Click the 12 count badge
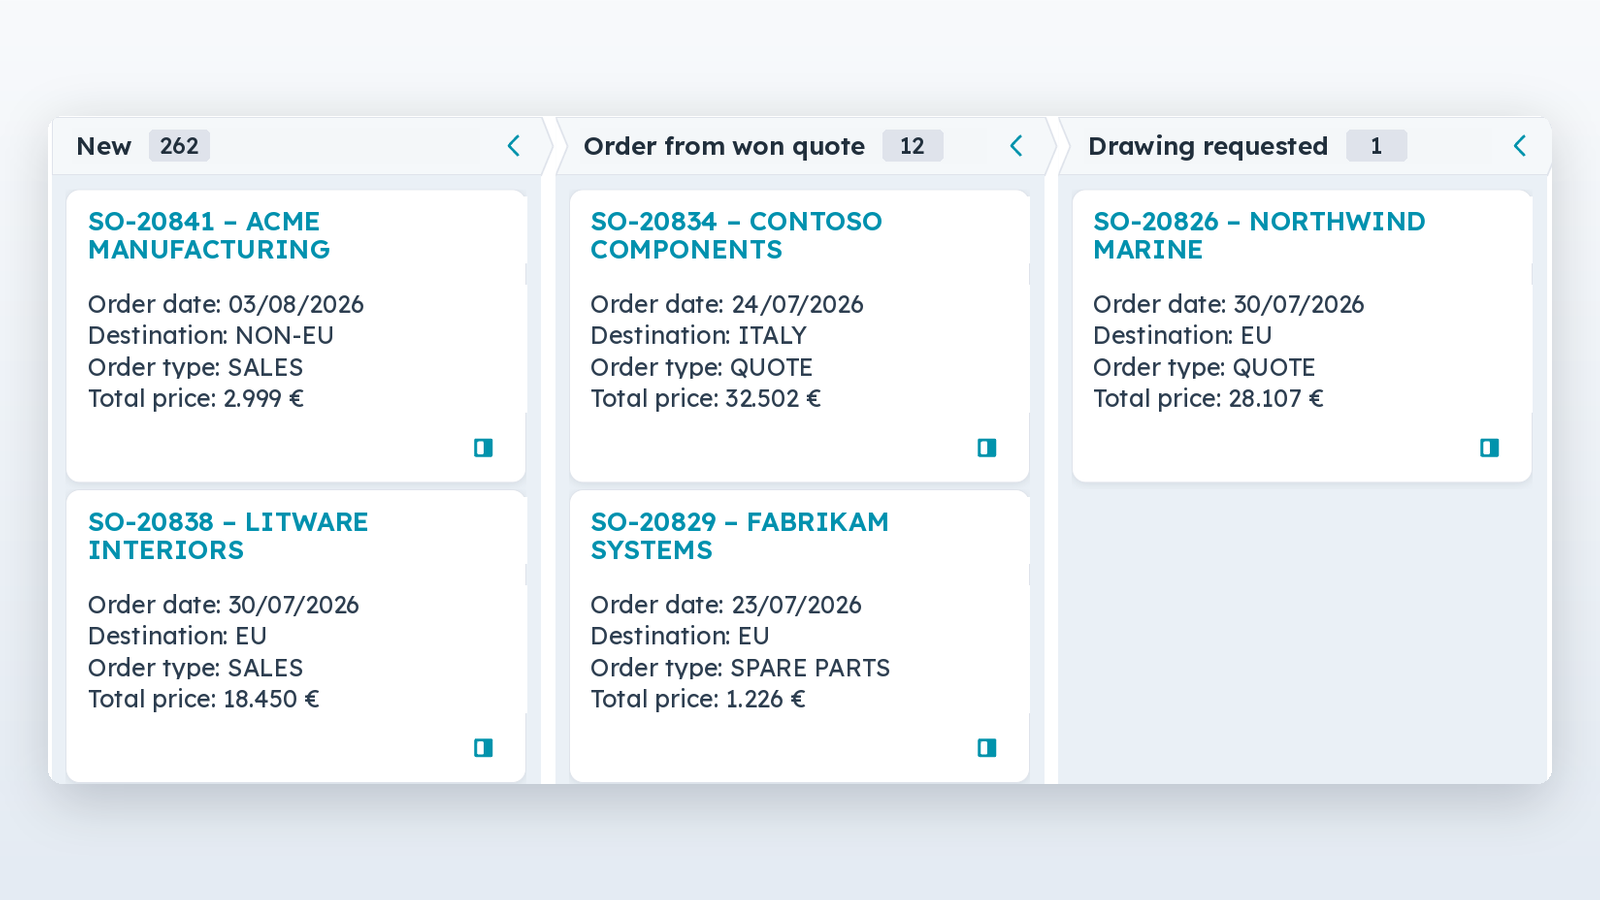Screen dimensions: 1600x900 point(912,146)
